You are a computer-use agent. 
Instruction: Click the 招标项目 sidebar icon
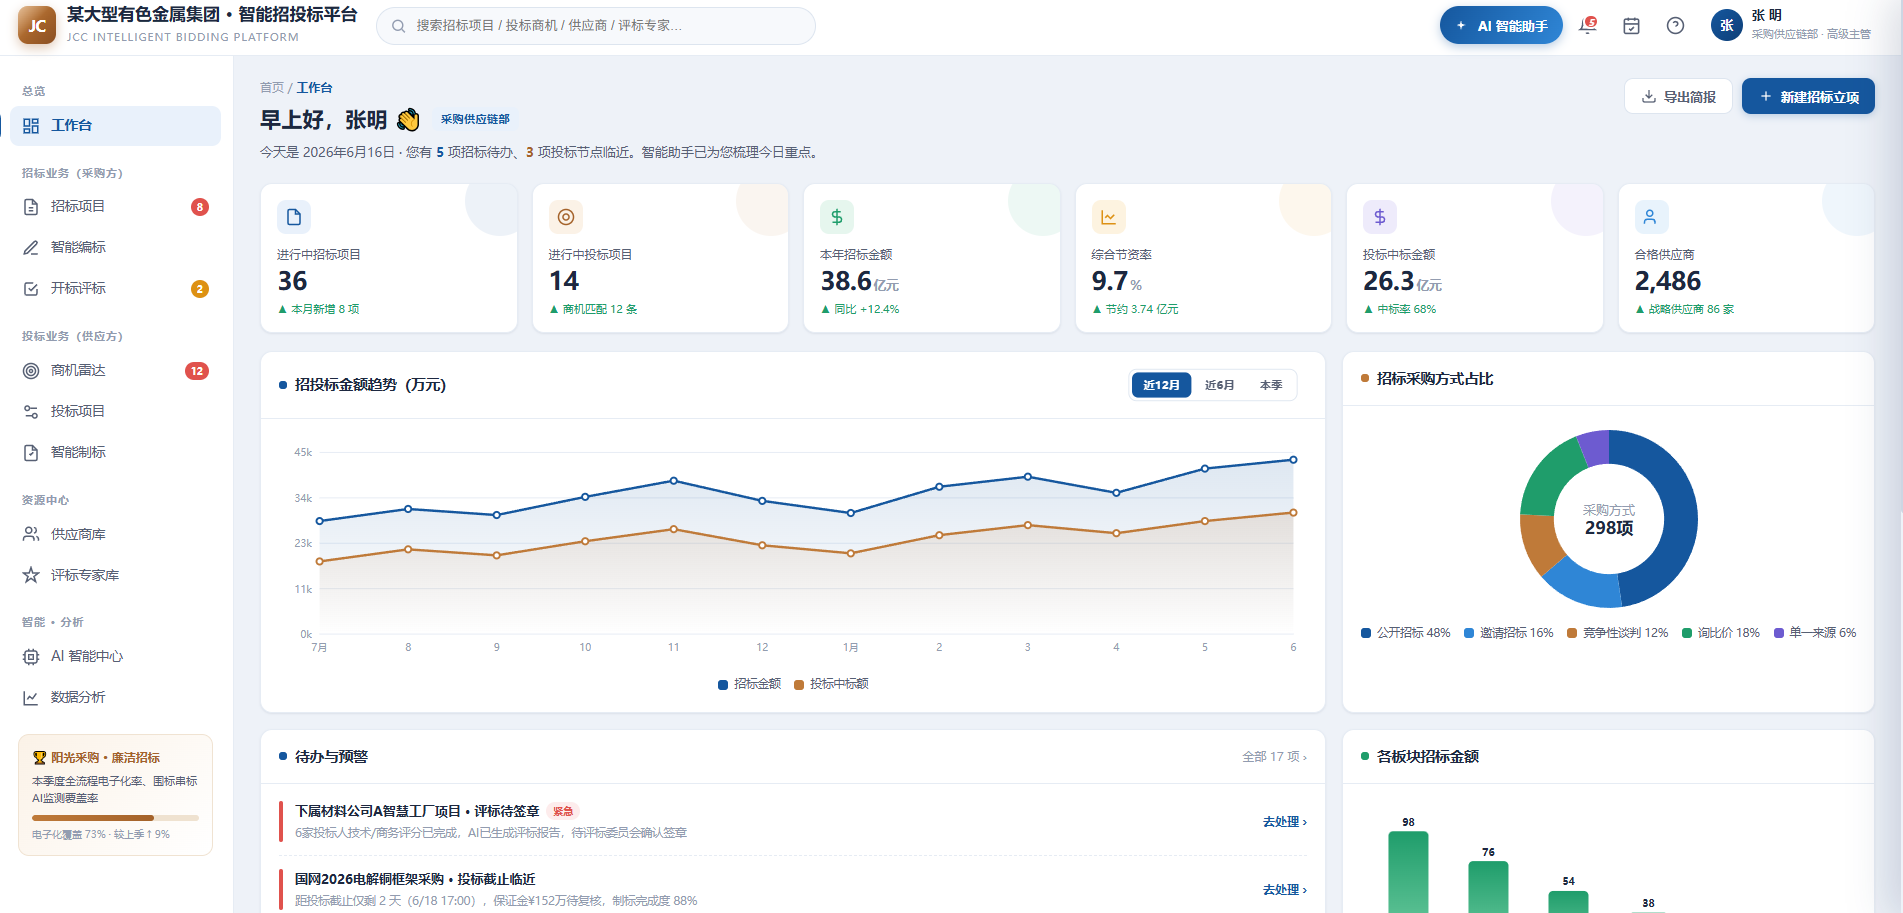31,207
